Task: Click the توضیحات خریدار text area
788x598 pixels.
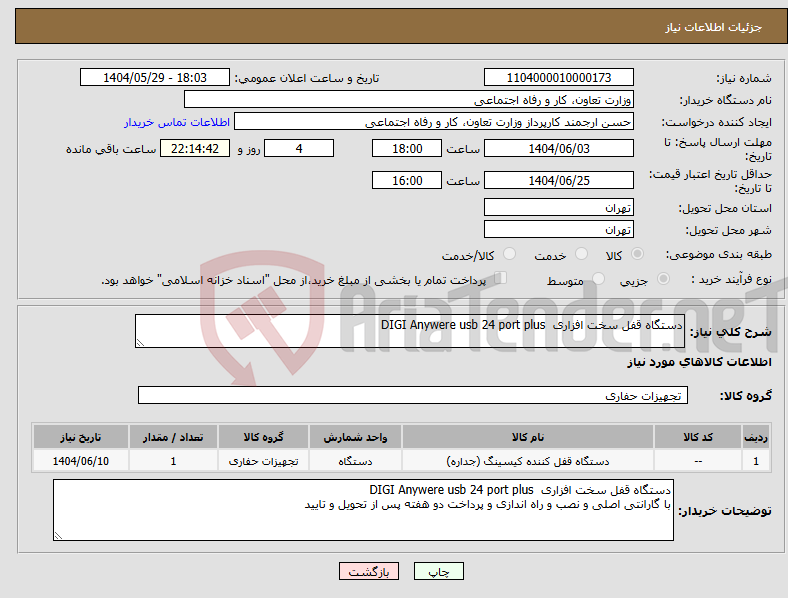Action: point(363,510)
